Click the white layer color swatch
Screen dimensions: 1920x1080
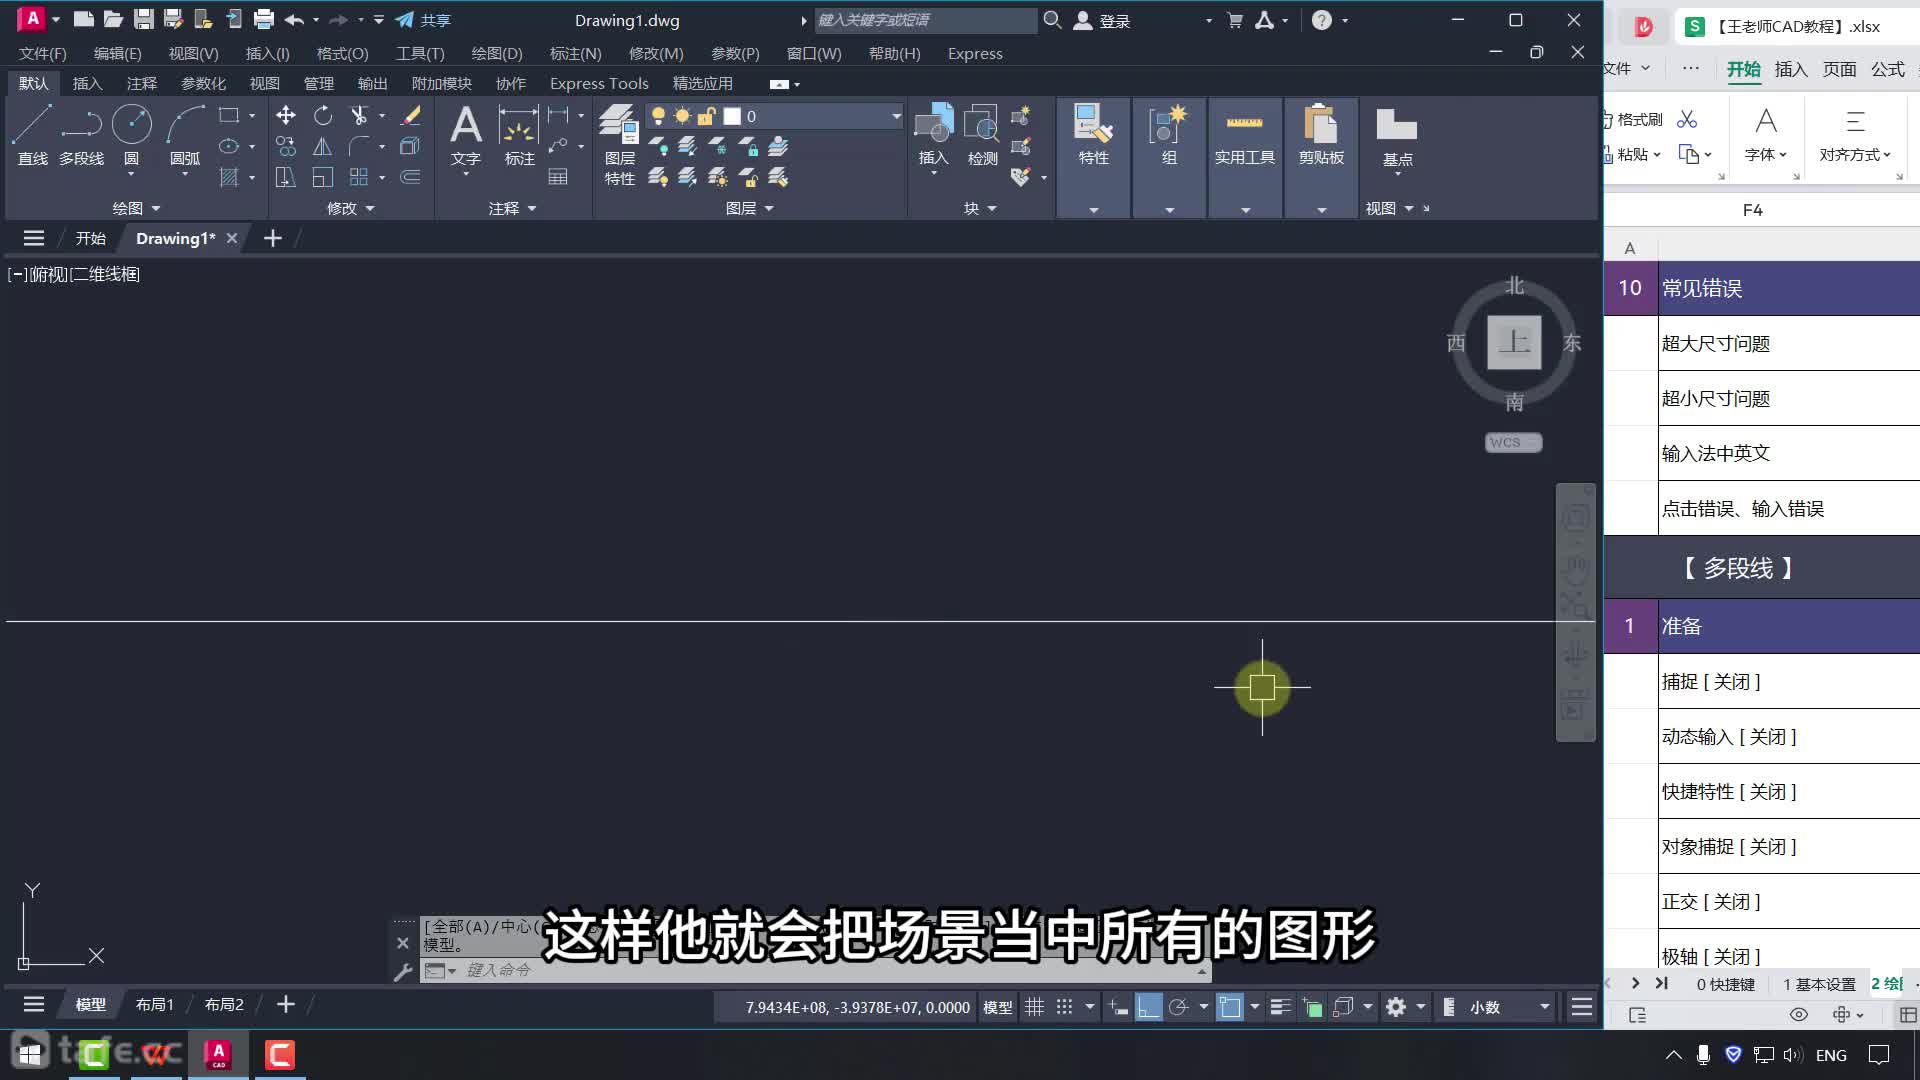click(x=732, y=116)
